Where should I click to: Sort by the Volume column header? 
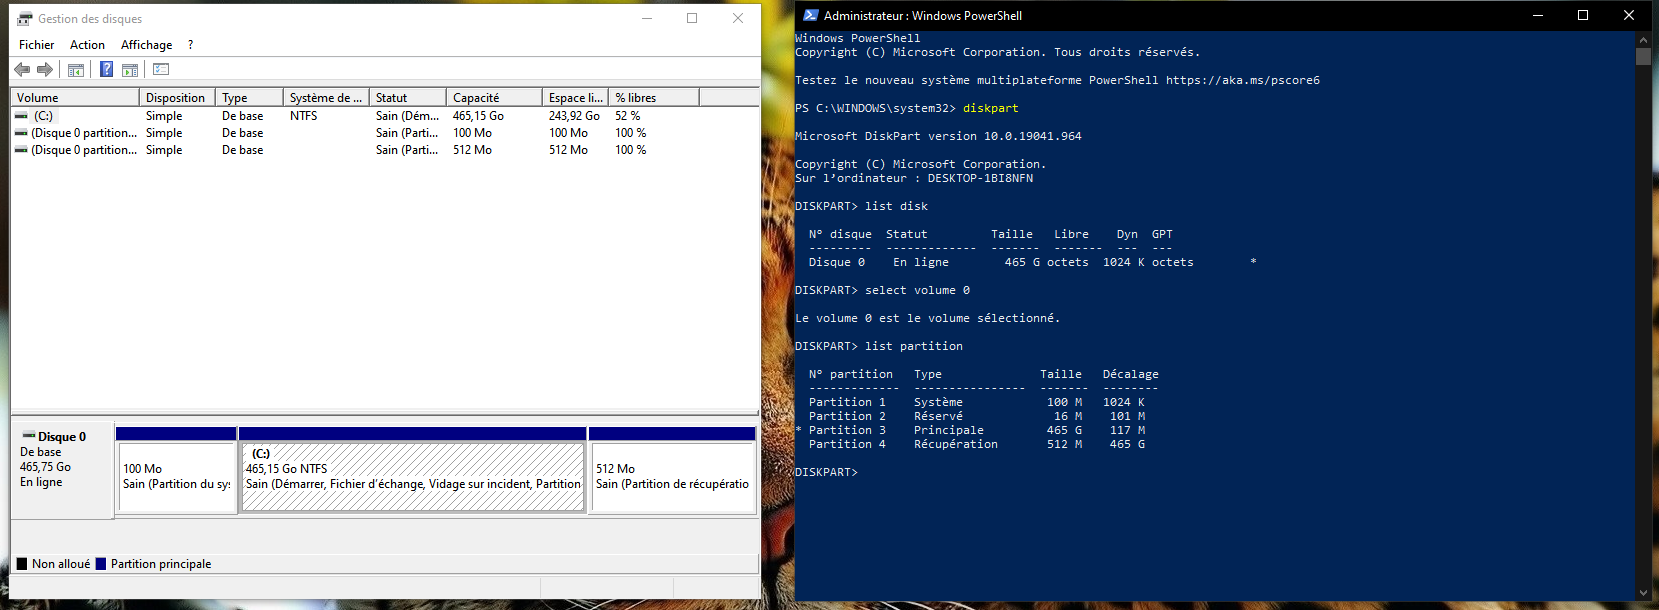click(x=75, y=97)
